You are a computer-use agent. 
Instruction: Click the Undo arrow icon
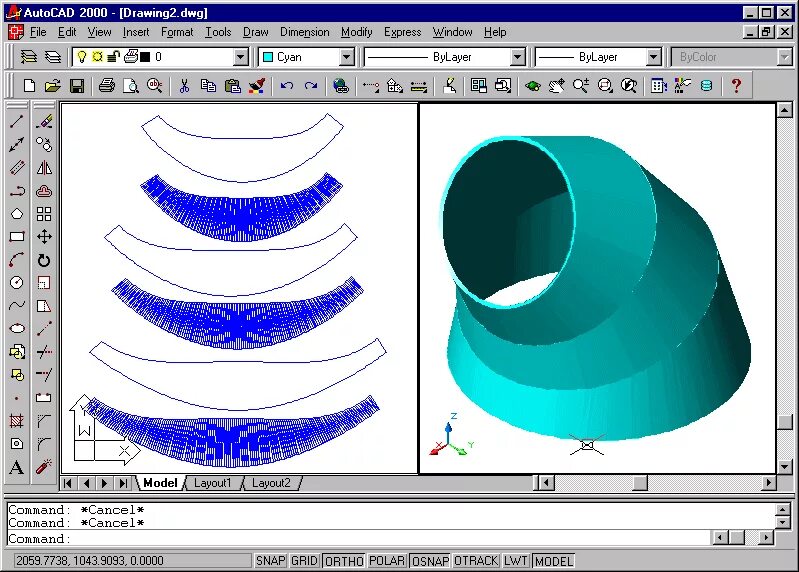coord(287,86)
